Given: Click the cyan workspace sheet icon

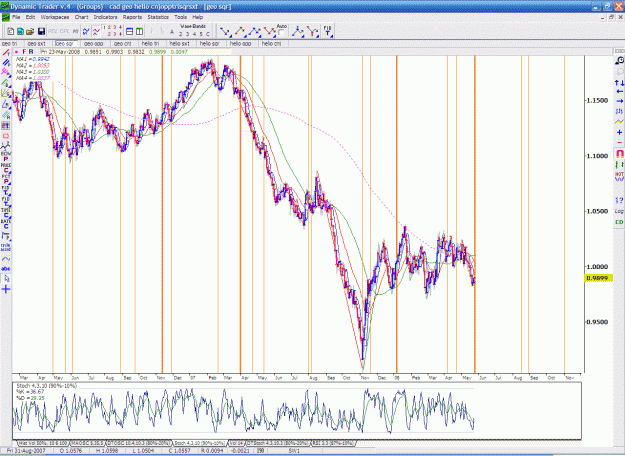Looking at the screenshot, I should pos(20,31).
